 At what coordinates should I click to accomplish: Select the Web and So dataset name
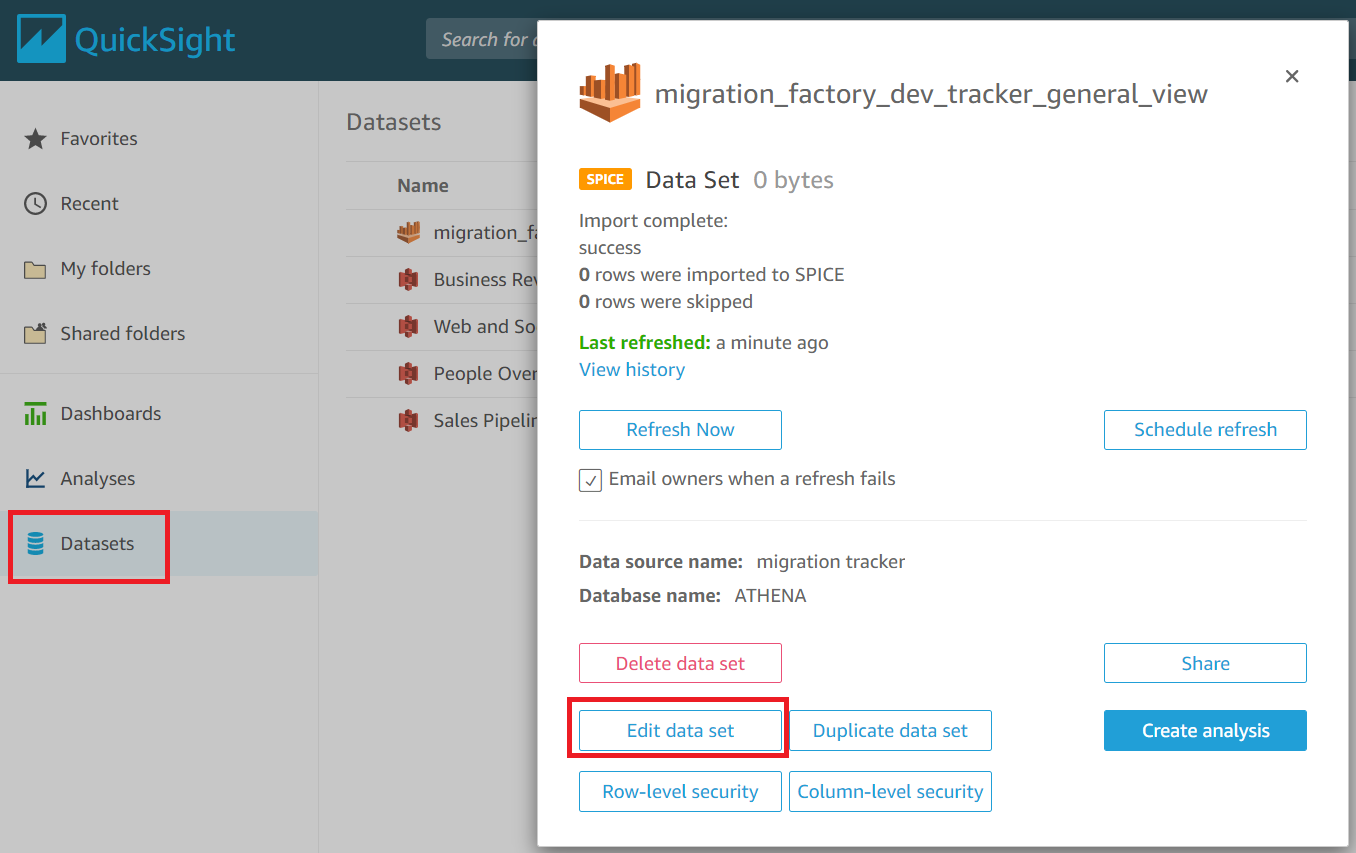pyautogui.click(x=485, y=327)
